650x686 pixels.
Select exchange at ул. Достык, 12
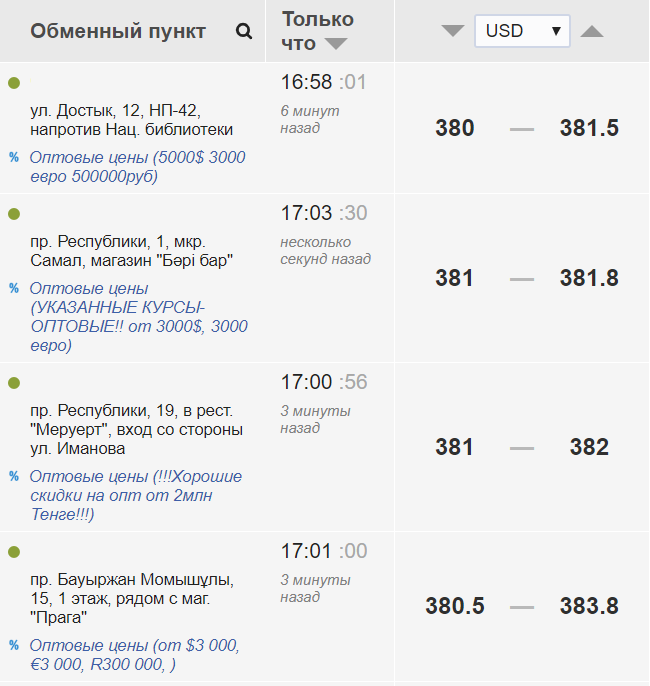point(131,119)
